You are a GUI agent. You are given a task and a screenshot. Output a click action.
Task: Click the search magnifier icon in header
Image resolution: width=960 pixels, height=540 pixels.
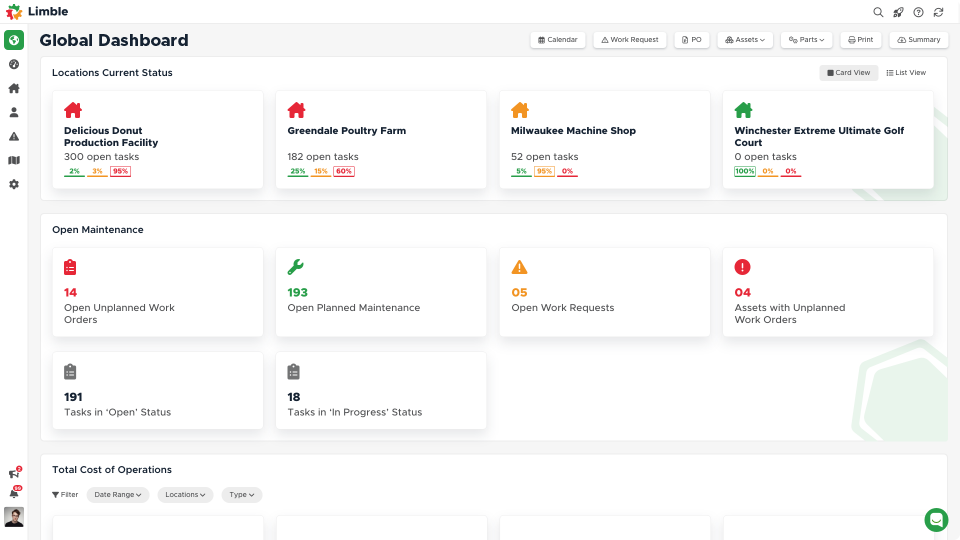coord(878,12)
